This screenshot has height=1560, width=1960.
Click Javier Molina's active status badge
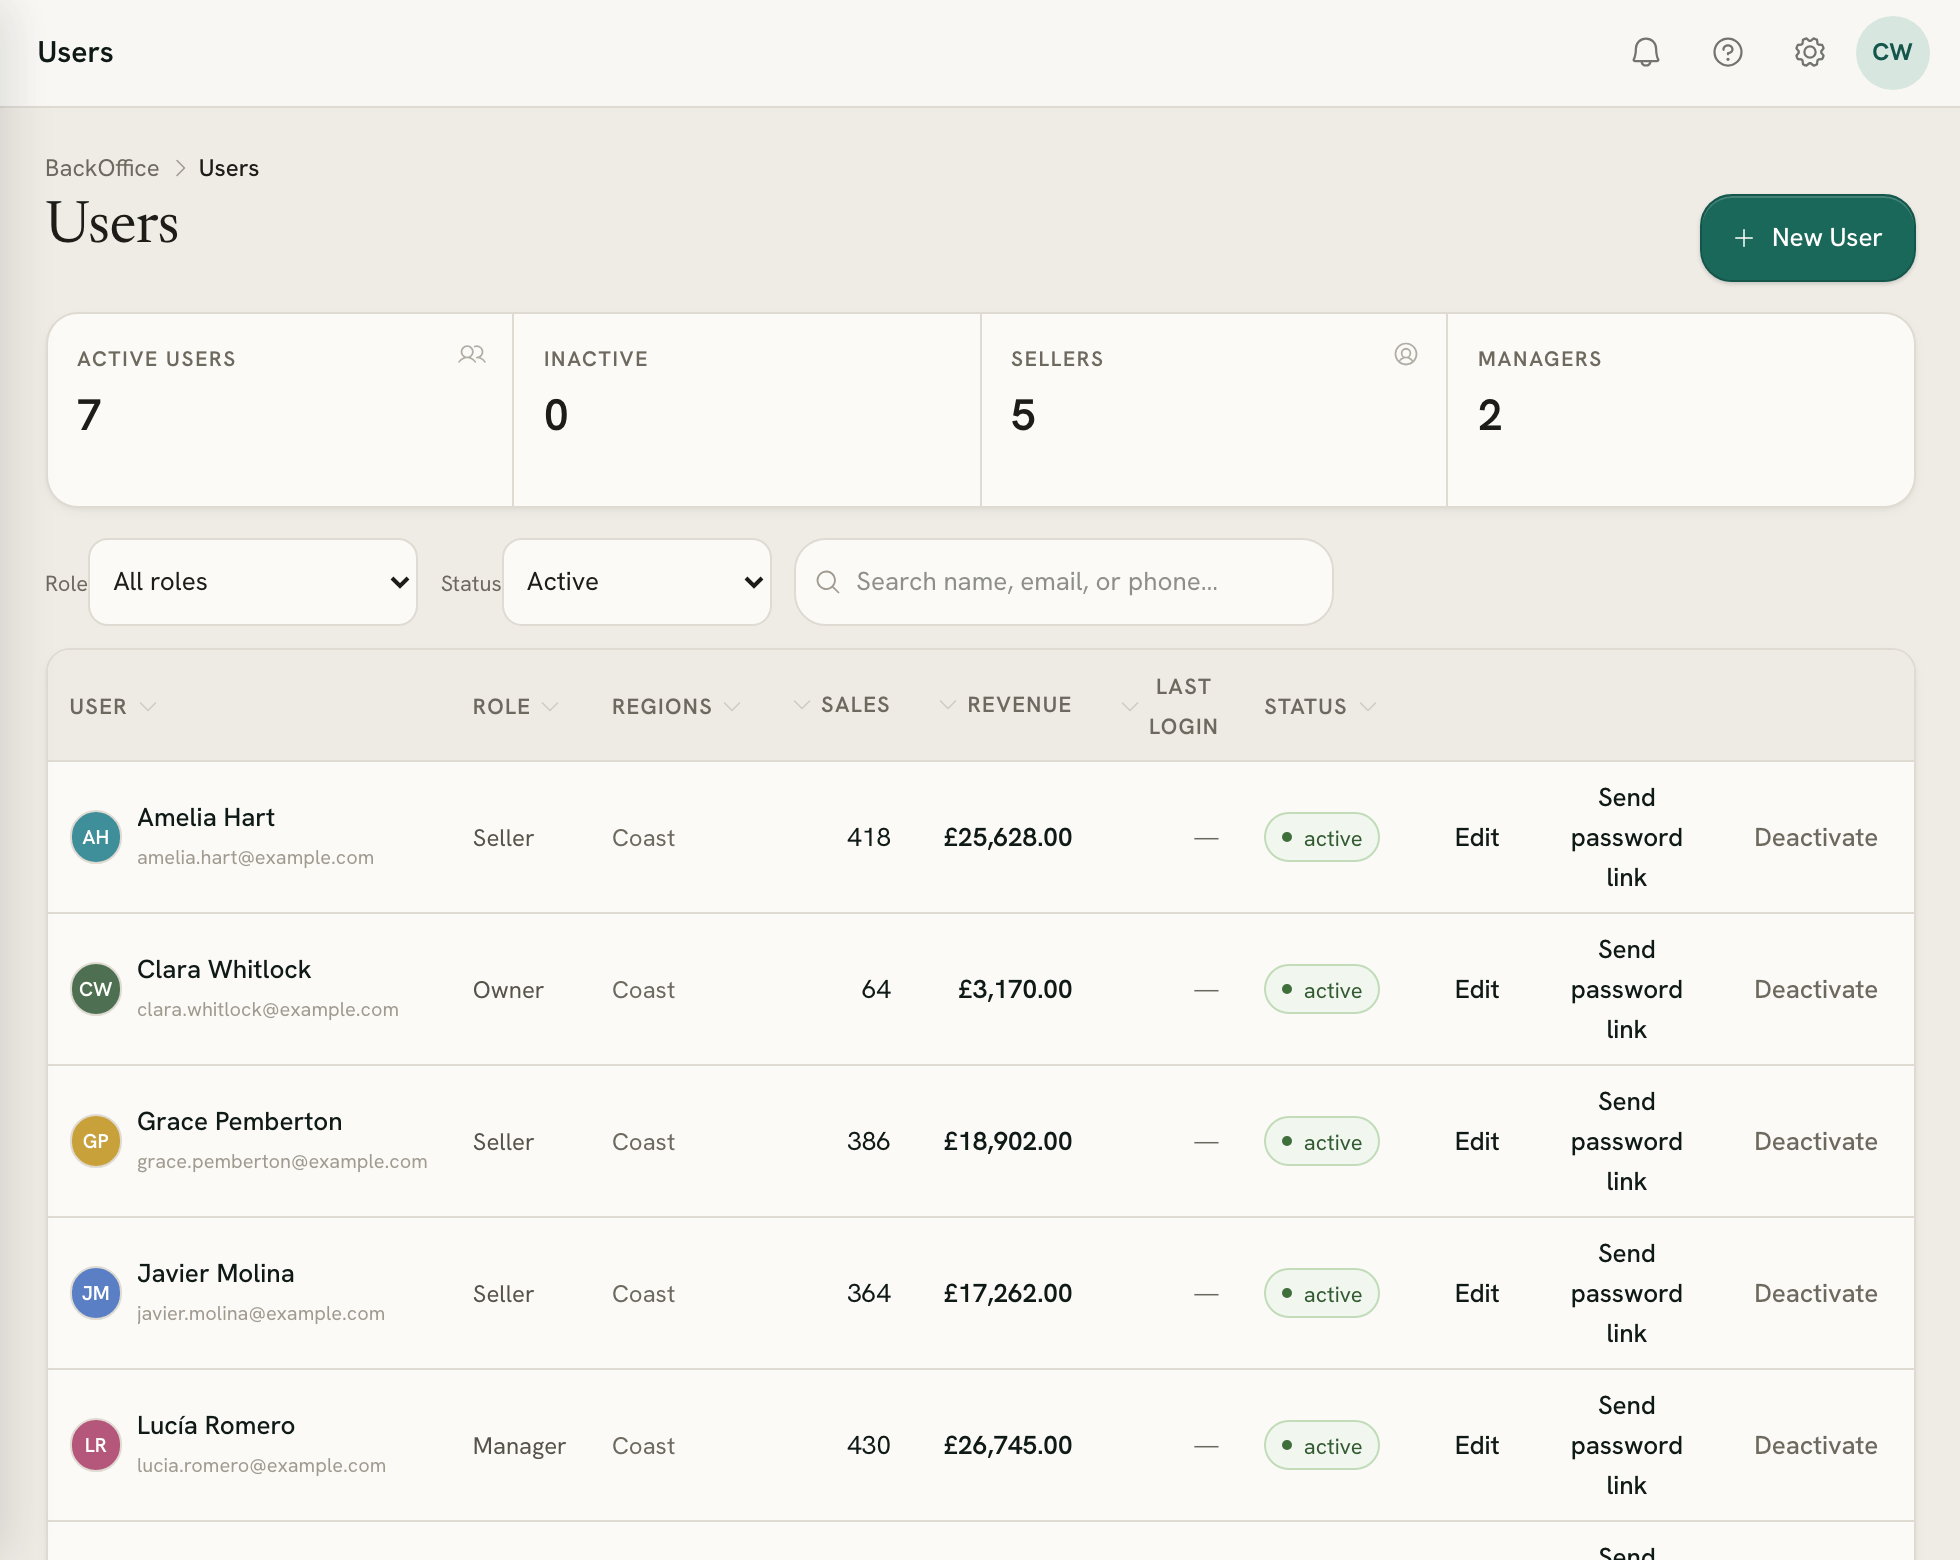(x=1321, y=1293)
